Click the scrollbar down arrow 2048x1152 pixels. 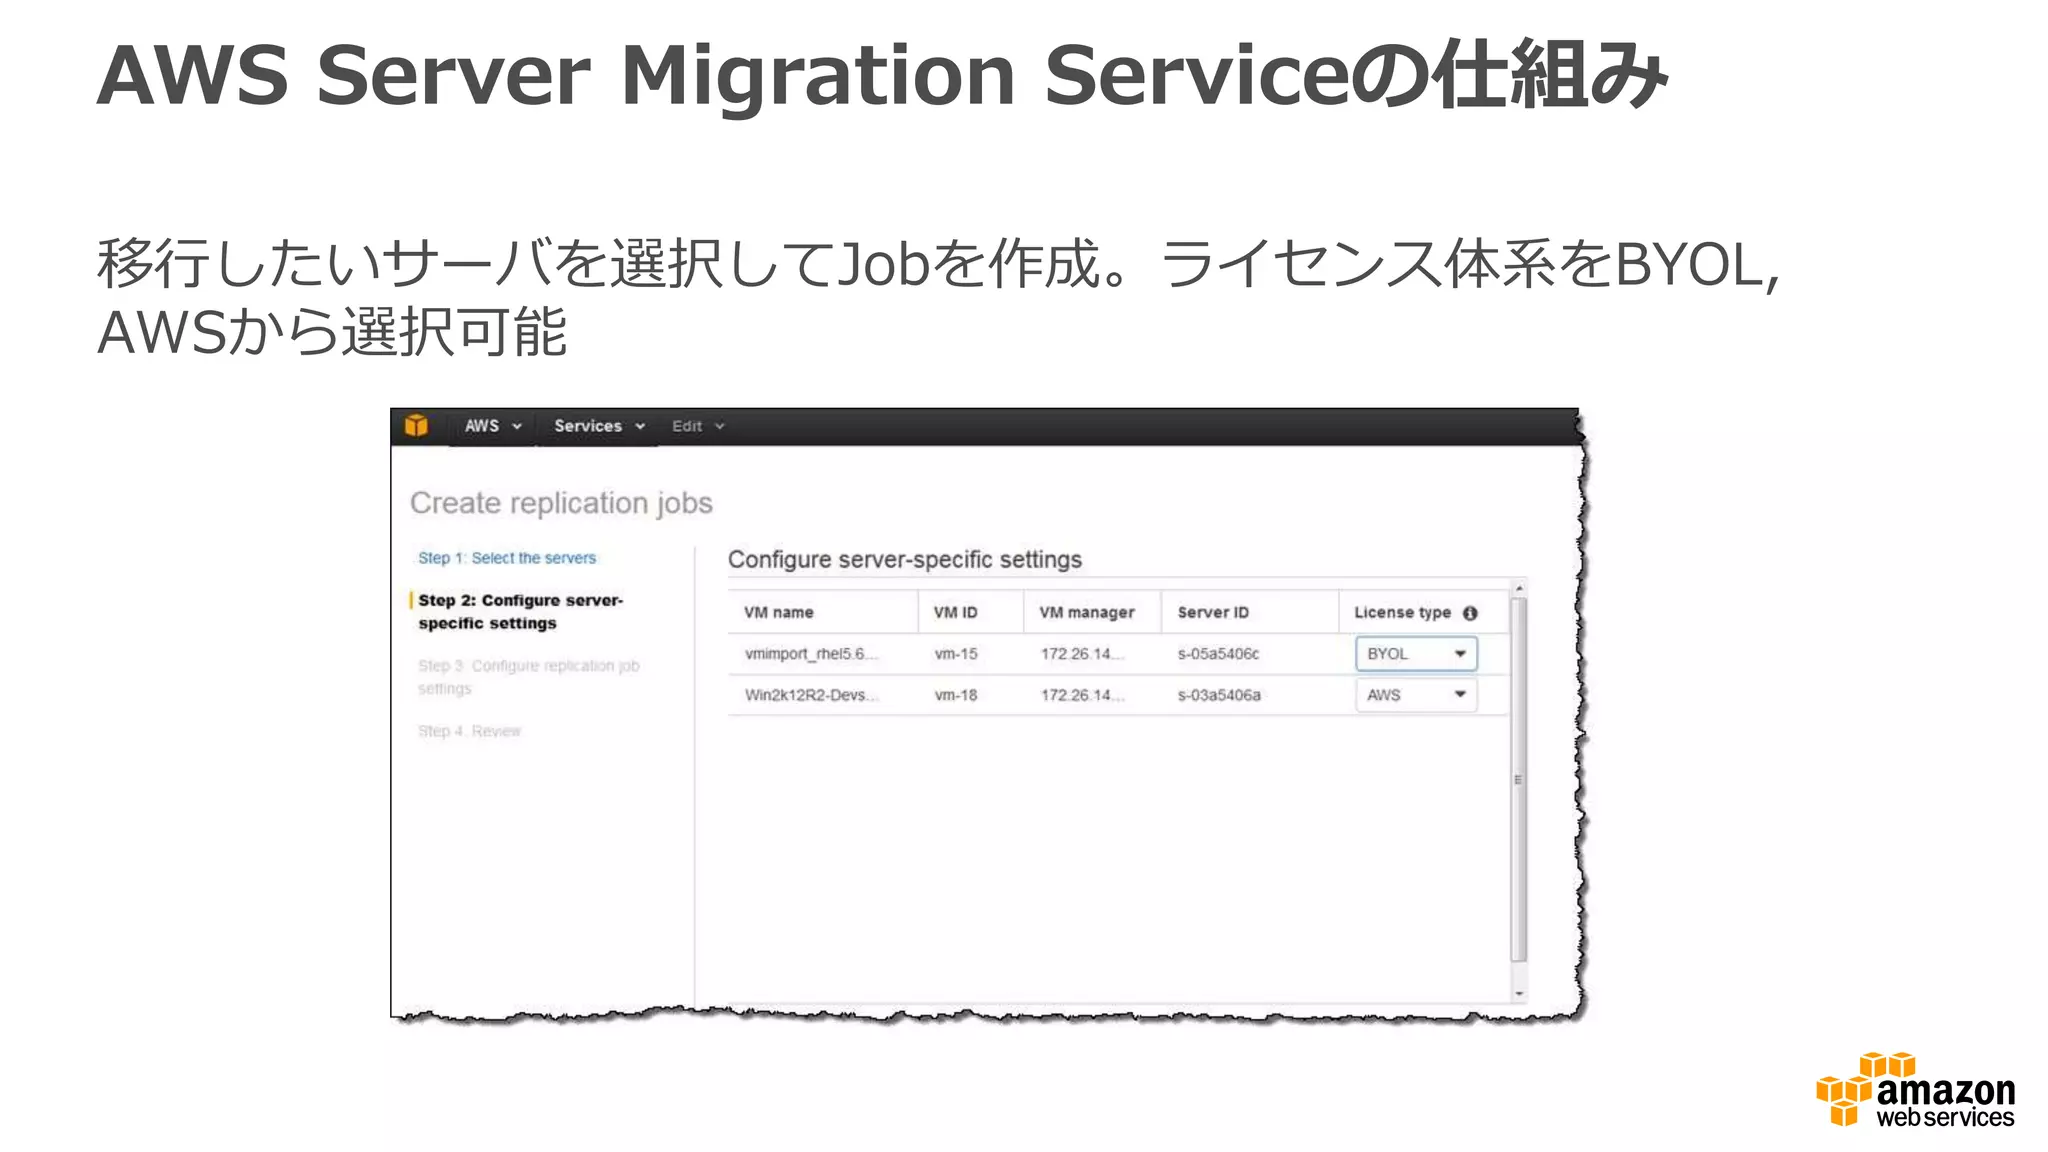[1519, 994]
